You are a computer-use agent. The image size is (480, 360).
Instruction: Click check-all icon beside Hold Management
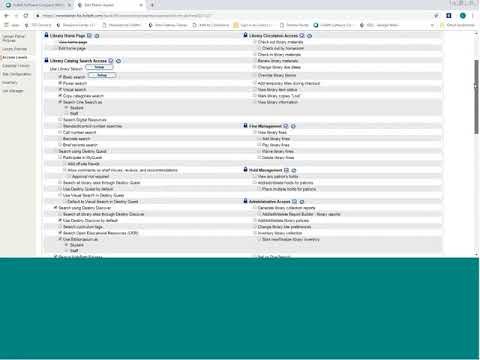click(286, 170)
